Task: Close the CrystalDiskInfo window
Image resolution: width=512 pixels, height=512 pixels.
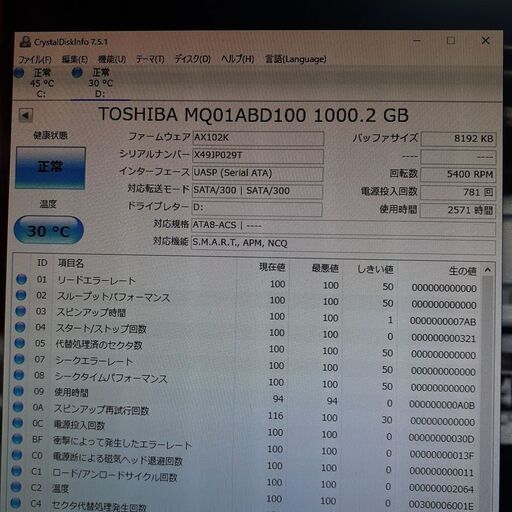Action: (486, 41)
